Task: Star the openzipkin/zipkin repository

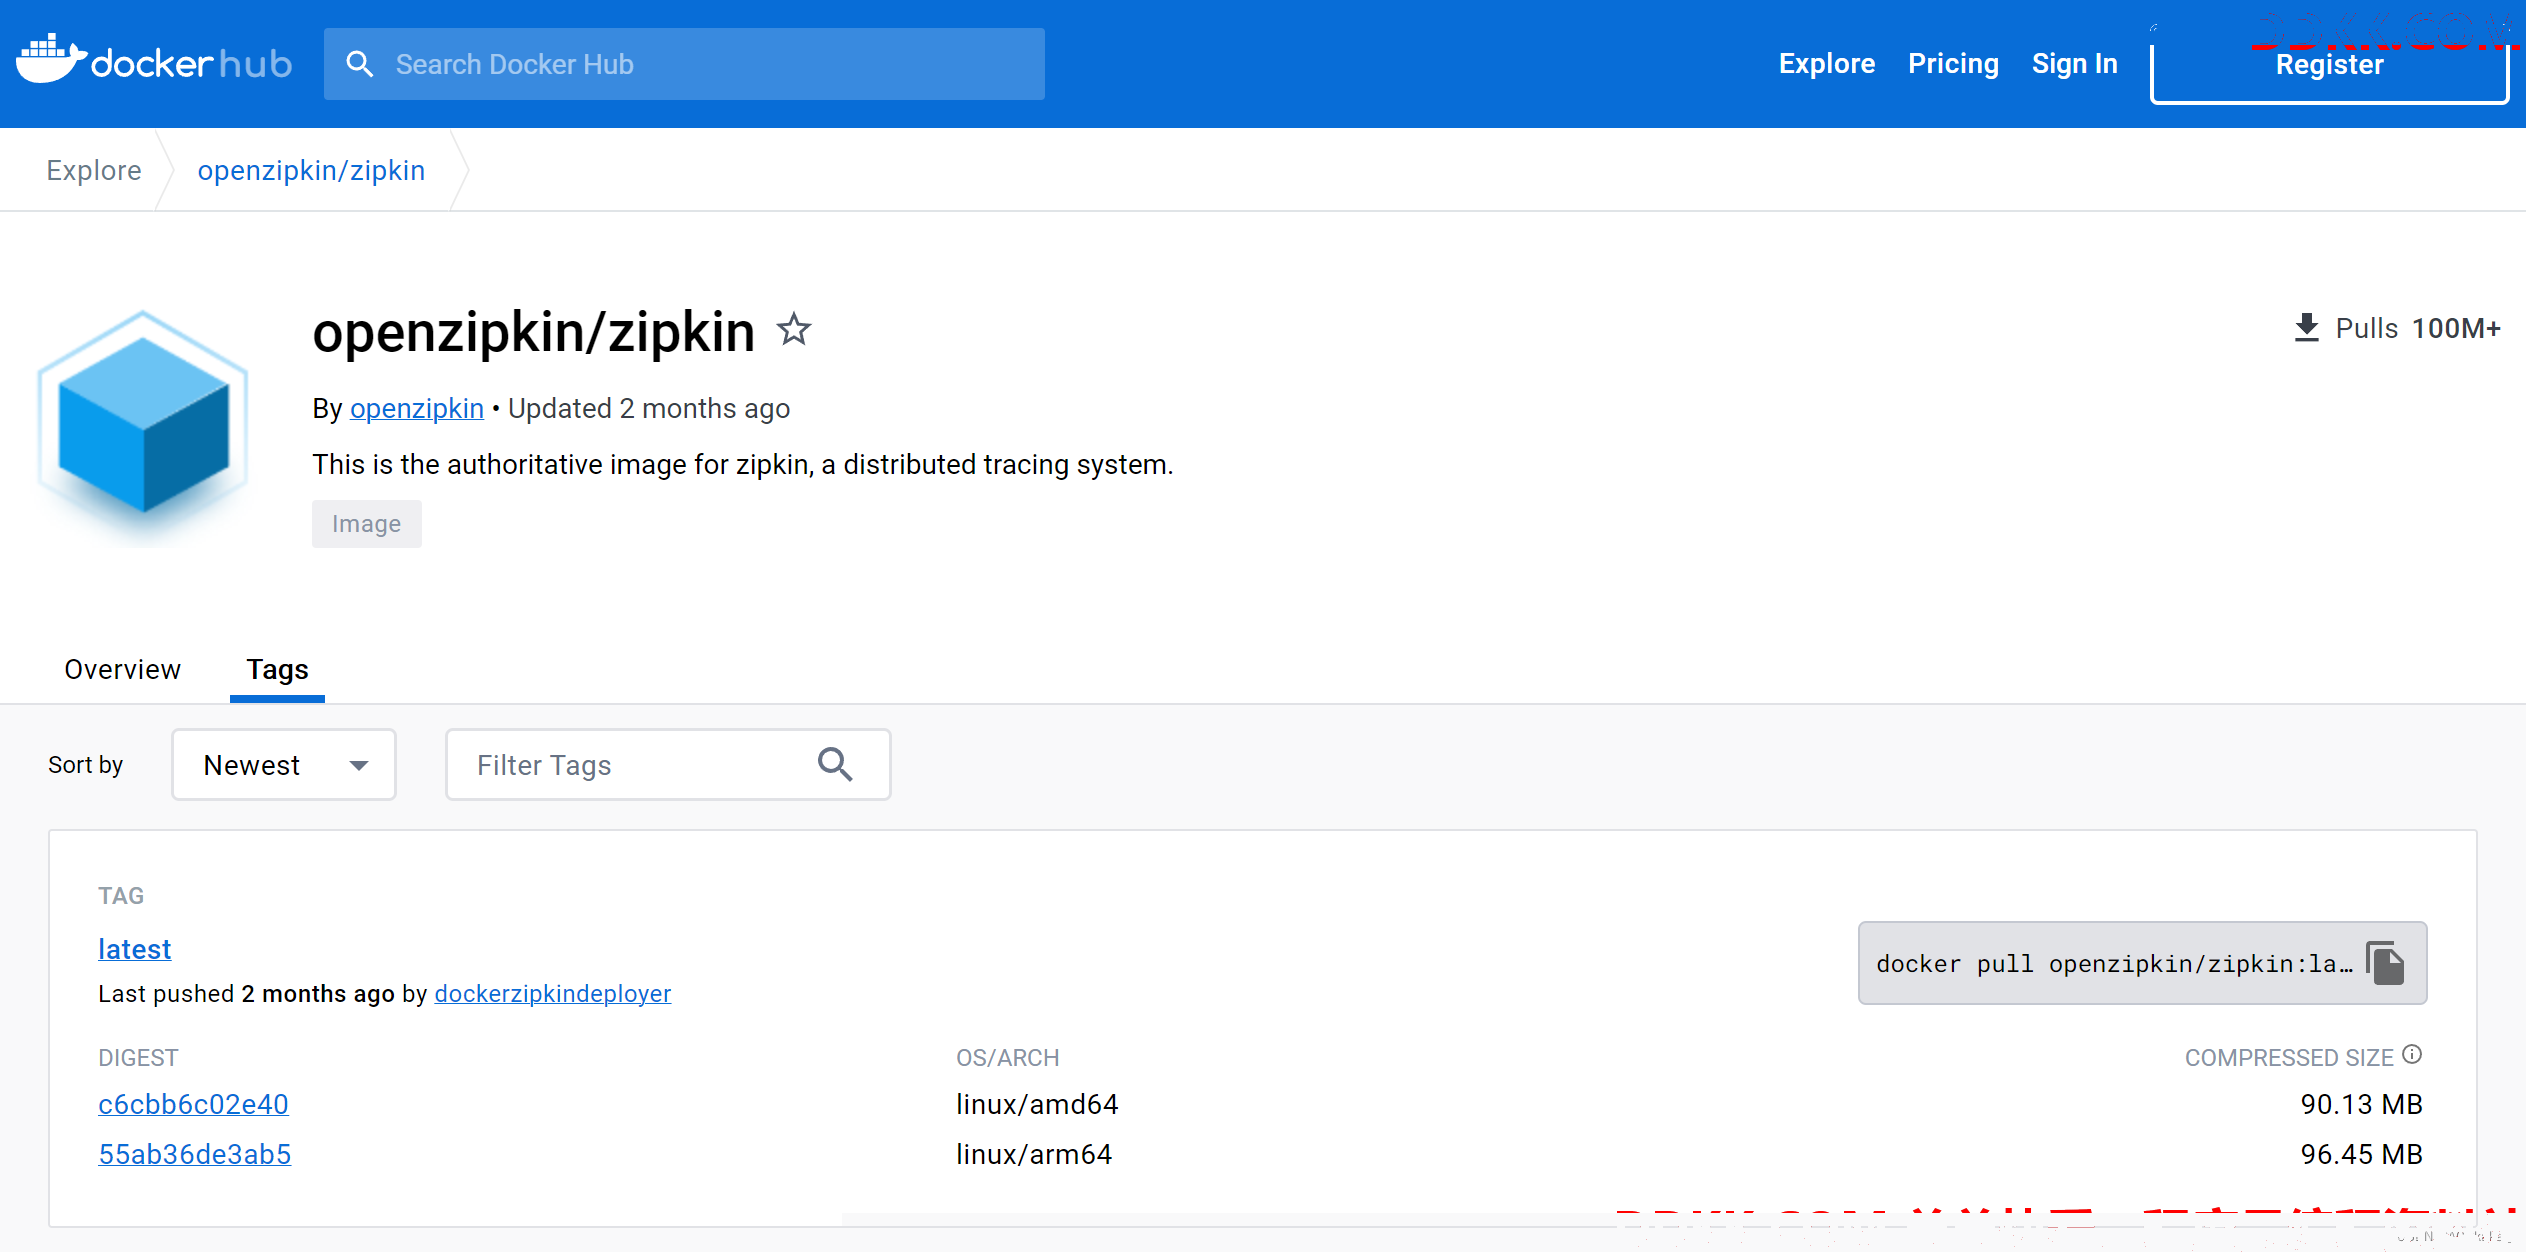Action: 794,329
